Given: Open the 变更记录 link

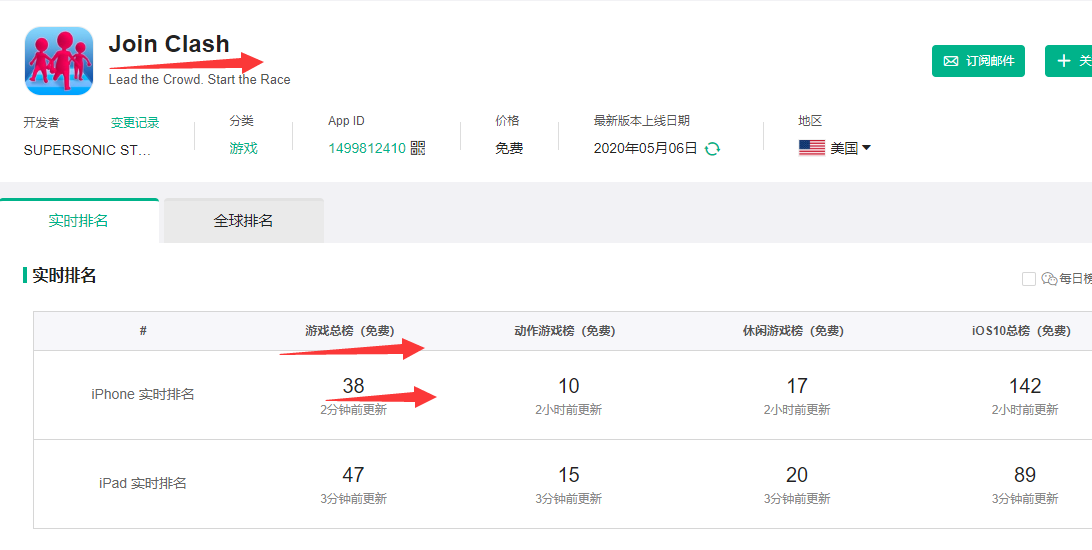Looking at the screenshot, I should click(x=135, y=123).
